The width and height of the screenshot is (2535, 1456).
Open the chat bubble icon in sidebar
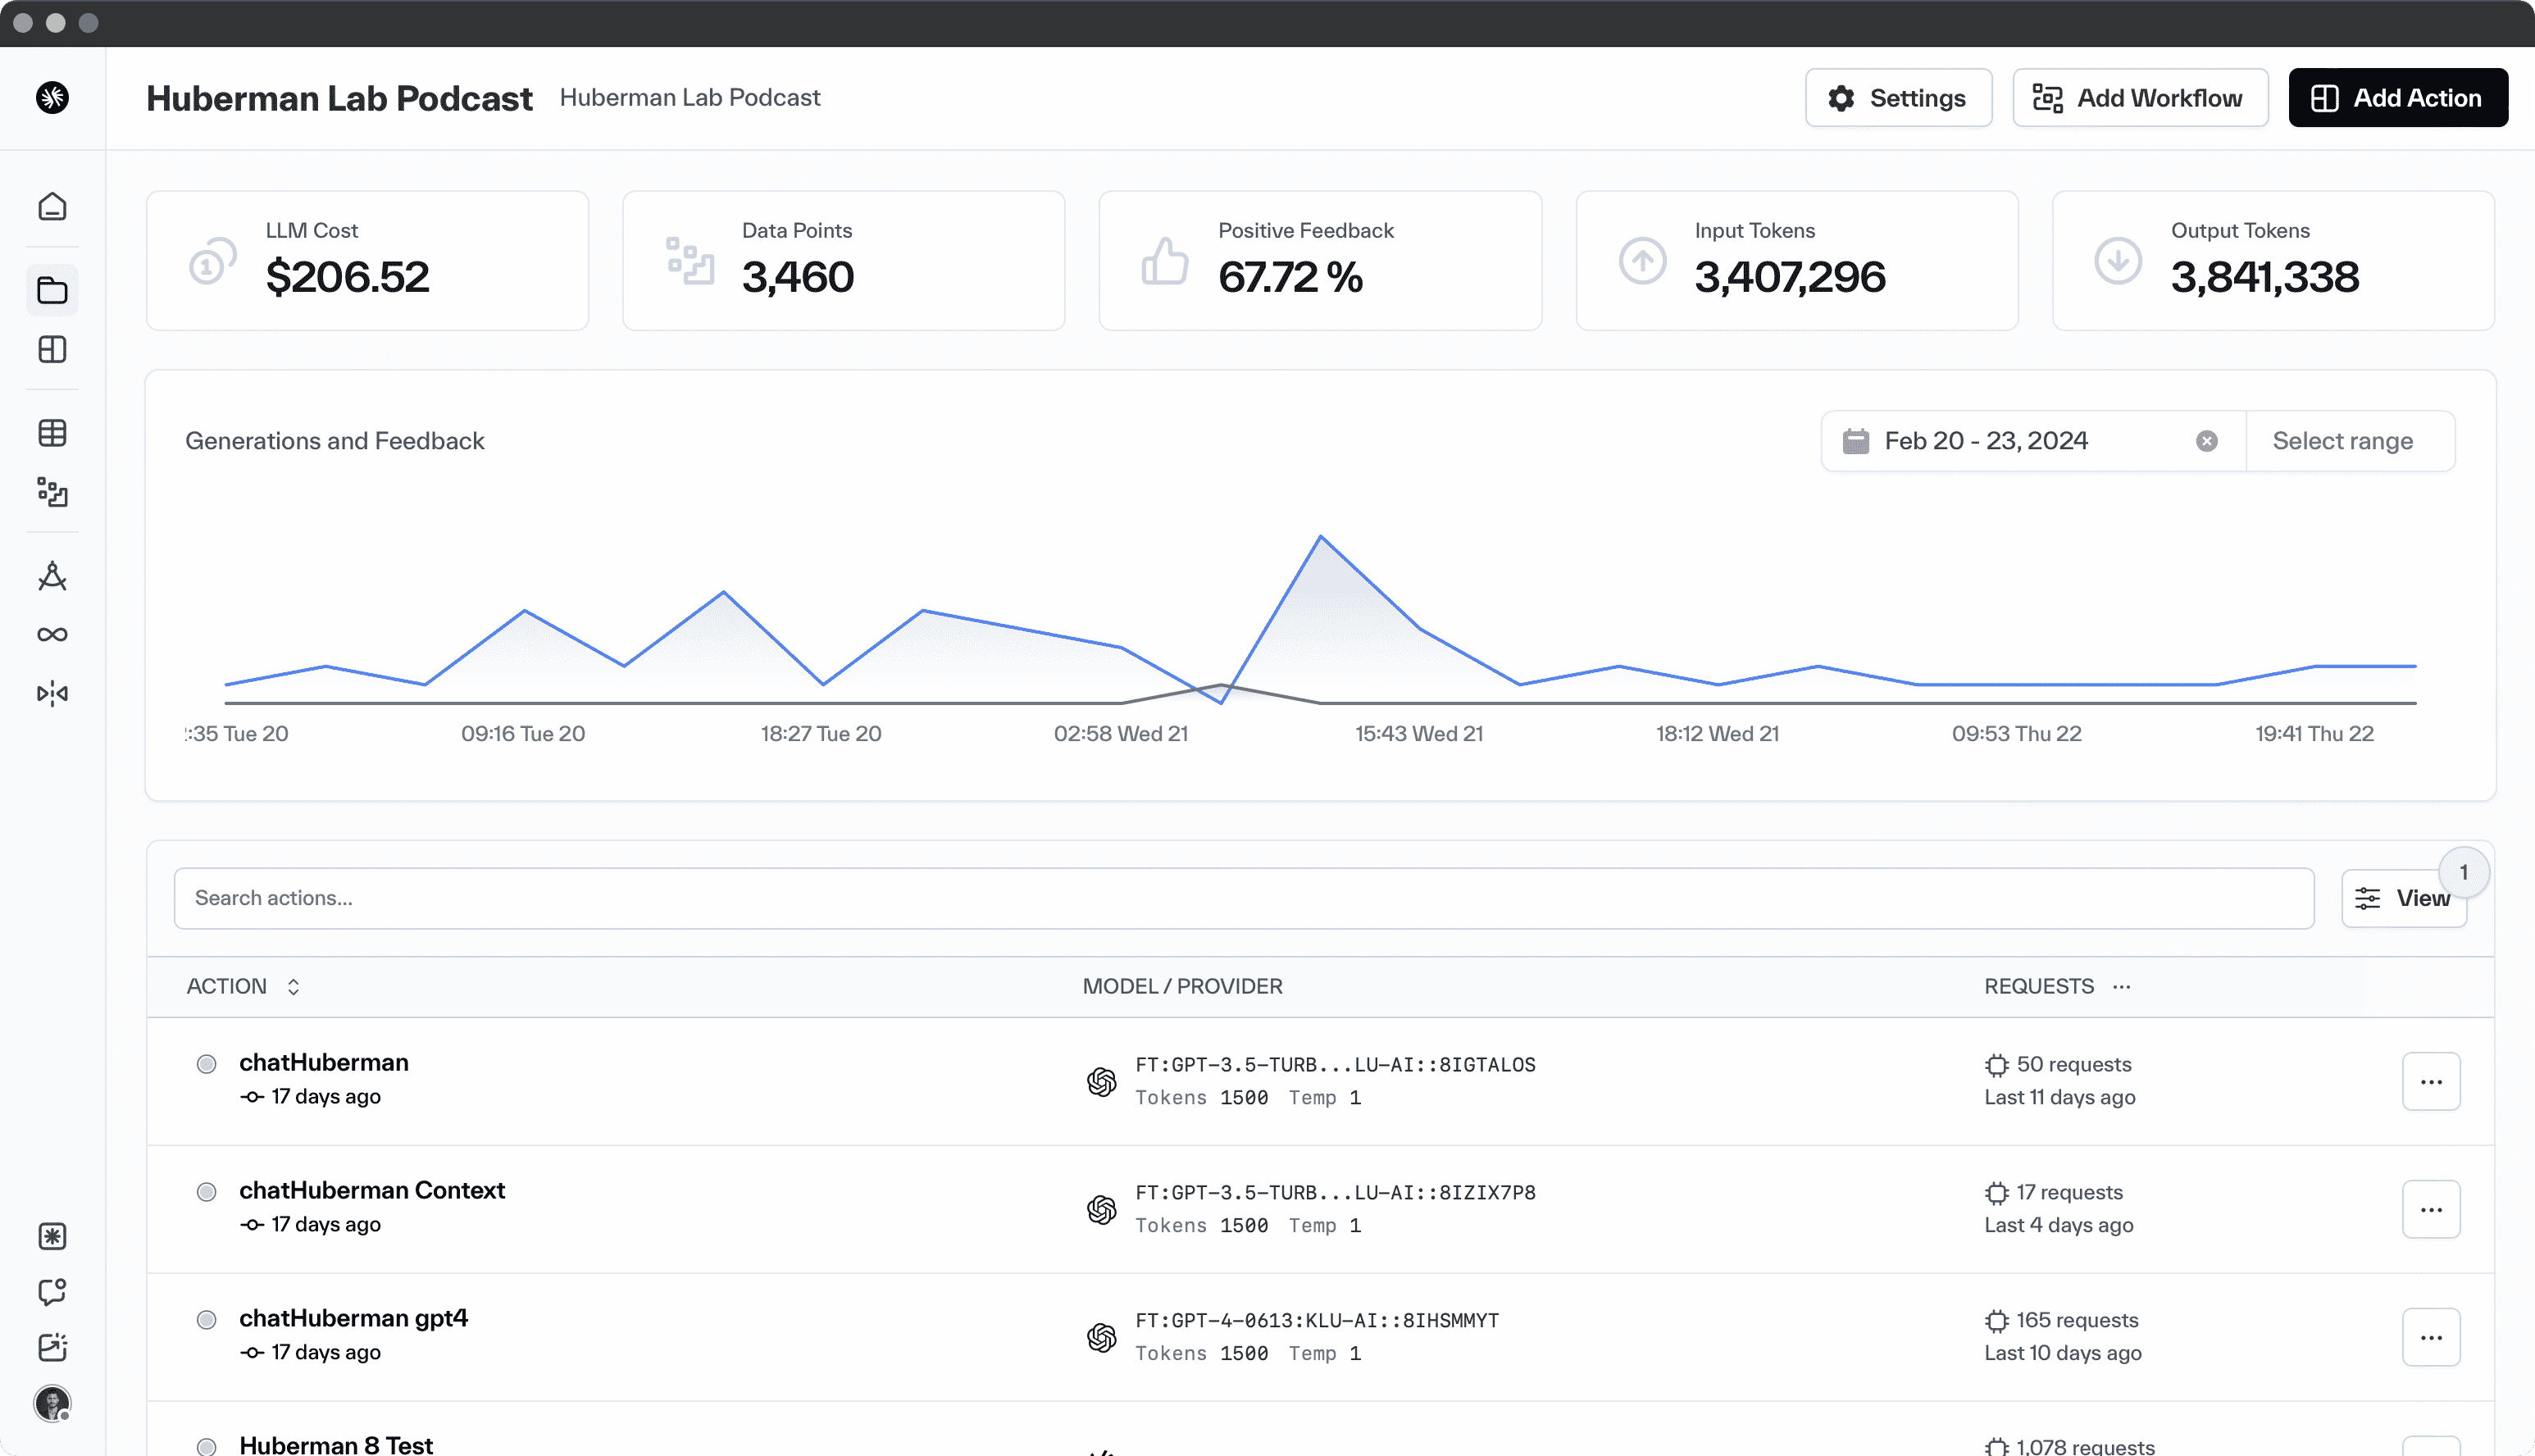(x=52, y=1291)
